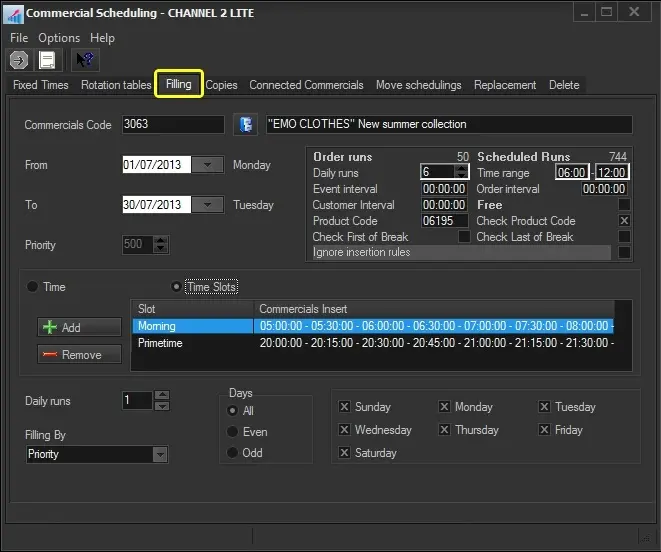661x552 pixels.
Task: Click the document page toolbar icon
Action: click(x=47, y=61)
